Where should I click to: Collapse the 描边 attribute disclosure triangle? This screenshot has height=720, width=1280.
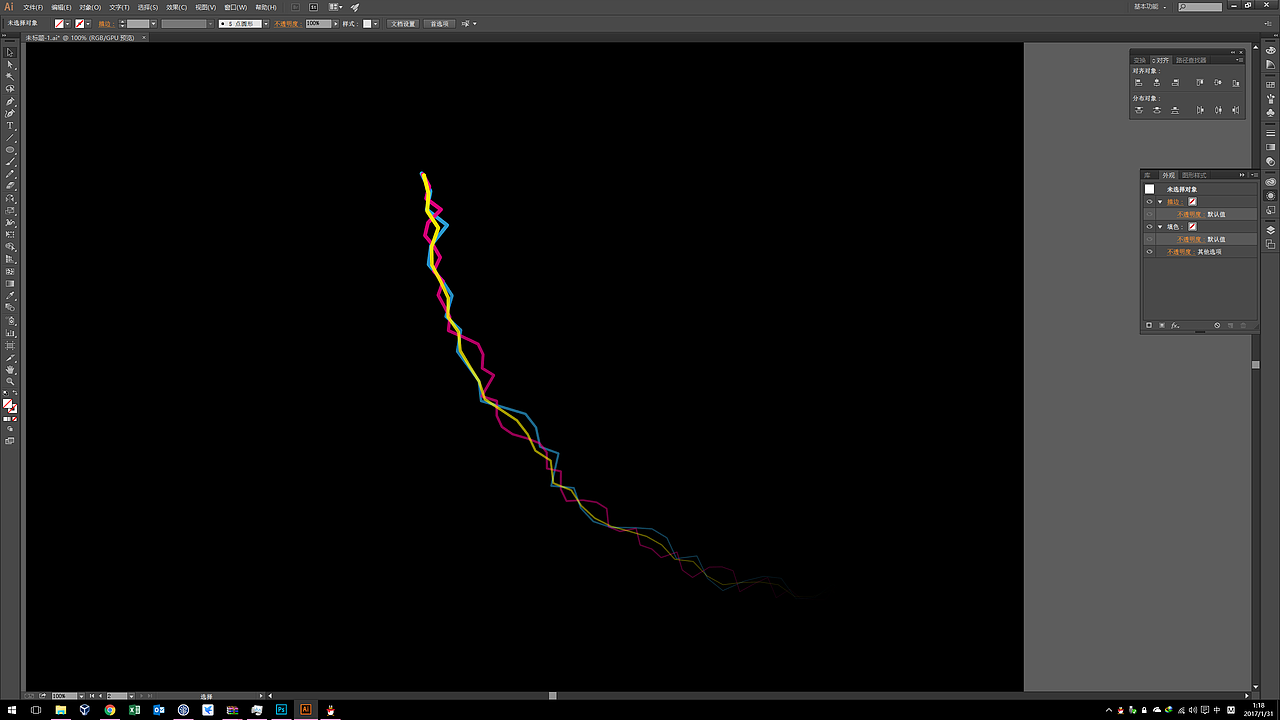tap(1160, 201)
